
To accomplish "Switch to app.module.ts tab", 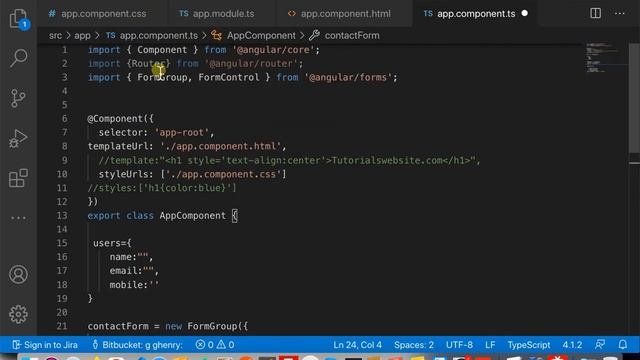I will (217, 13).
